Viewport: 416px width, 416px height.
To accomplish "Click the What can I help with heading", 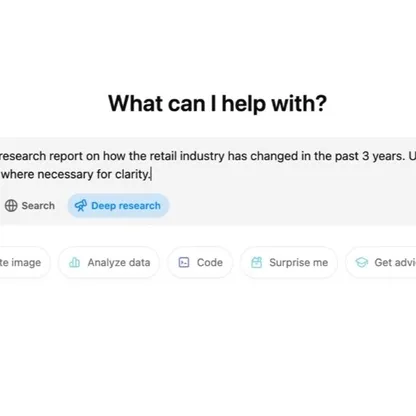I will point(218,103).
